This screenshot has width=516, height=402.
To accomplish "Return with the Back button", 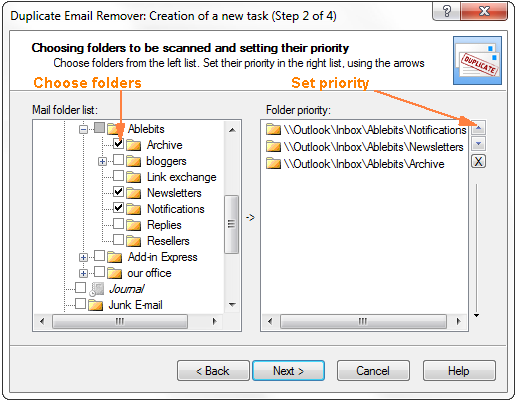I will [x=213, y=371].
